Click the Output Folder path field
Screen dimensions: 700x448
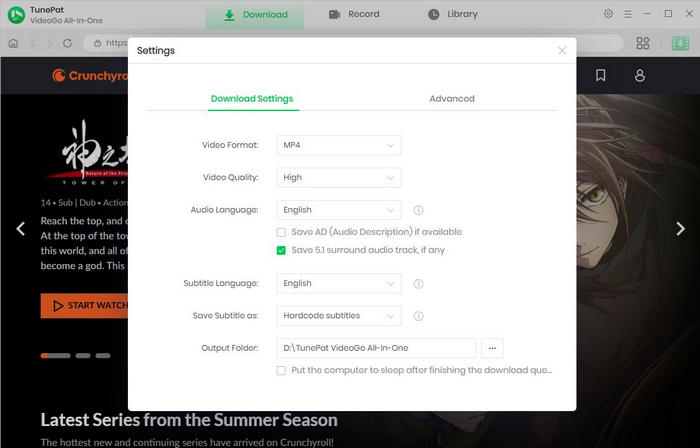tap(376, 348)
